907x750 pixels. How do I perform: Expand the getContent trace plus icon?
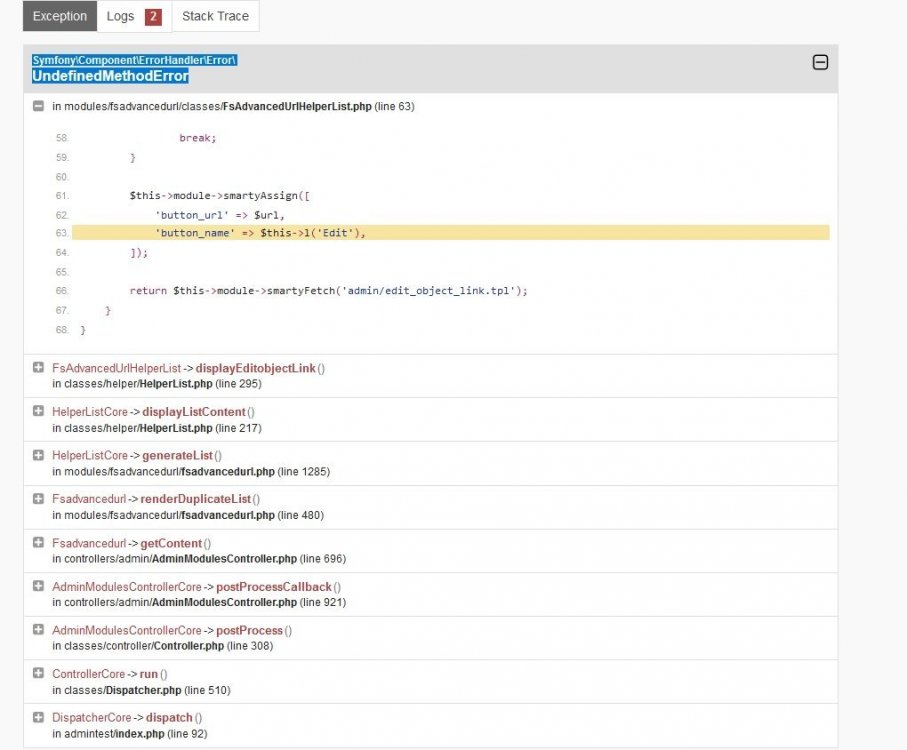tap(38, 542)
